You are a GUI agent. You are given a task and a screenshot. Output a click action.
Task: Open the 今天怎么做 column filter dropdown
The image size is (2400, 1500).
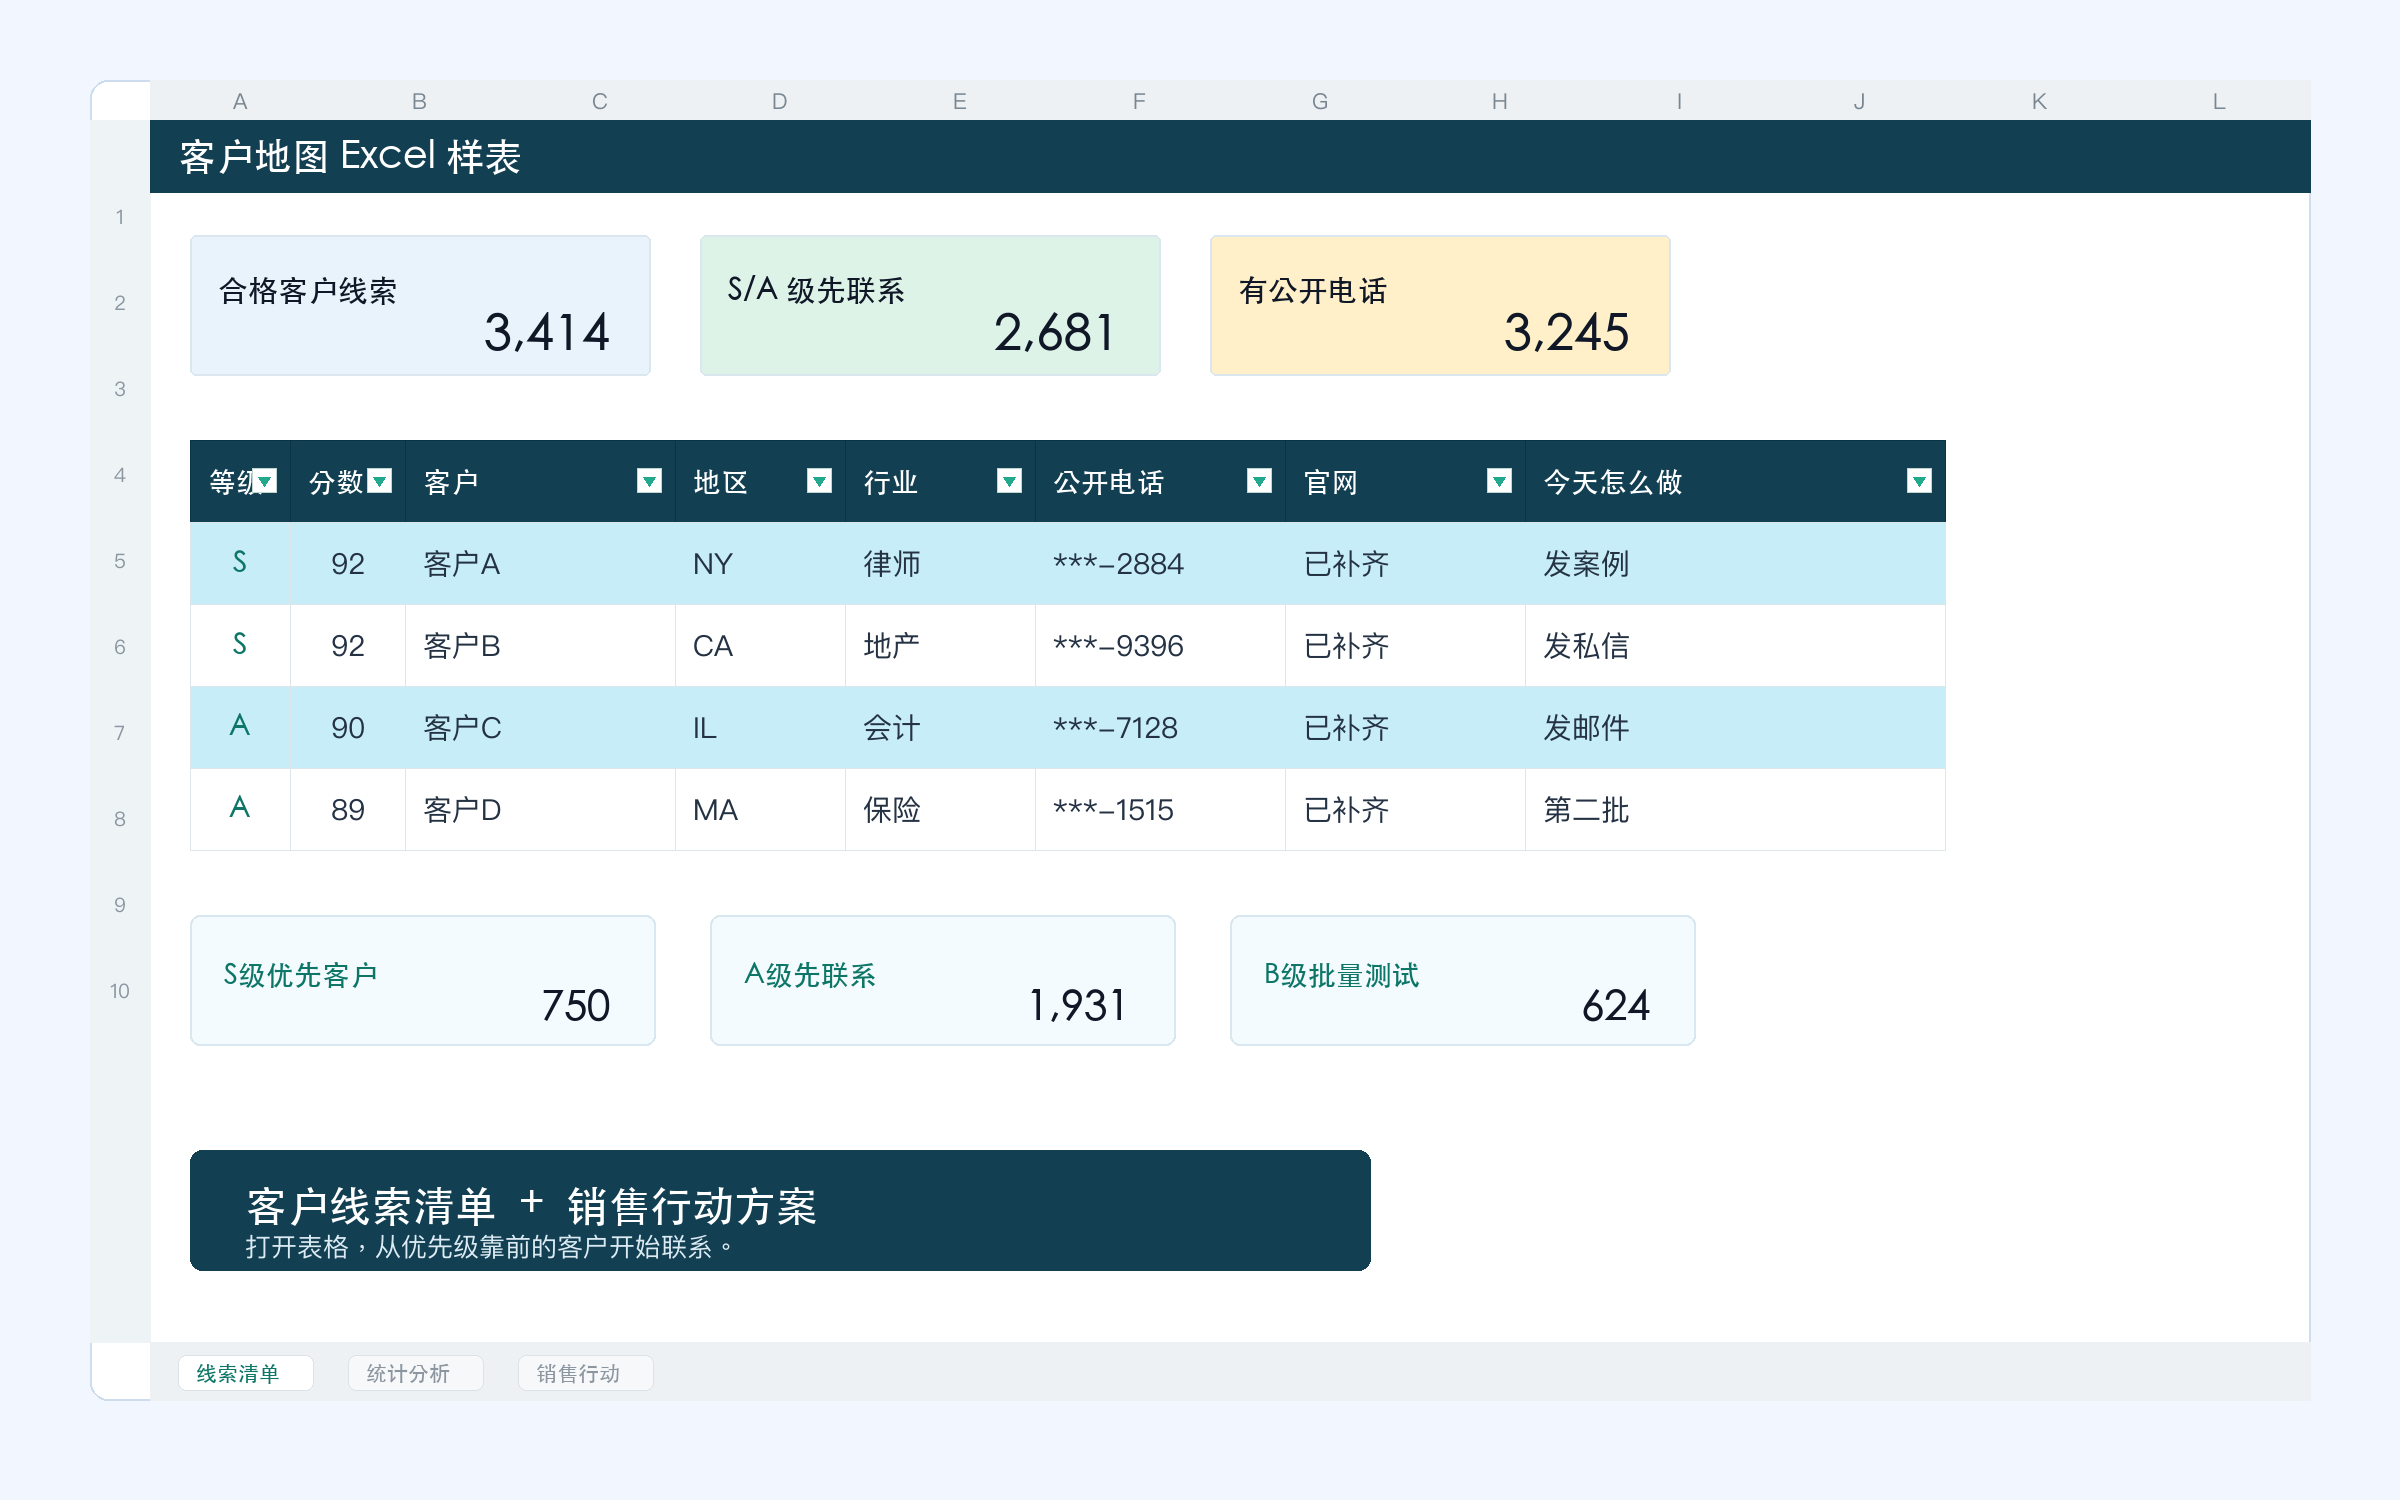click(x=1920, y=482)
